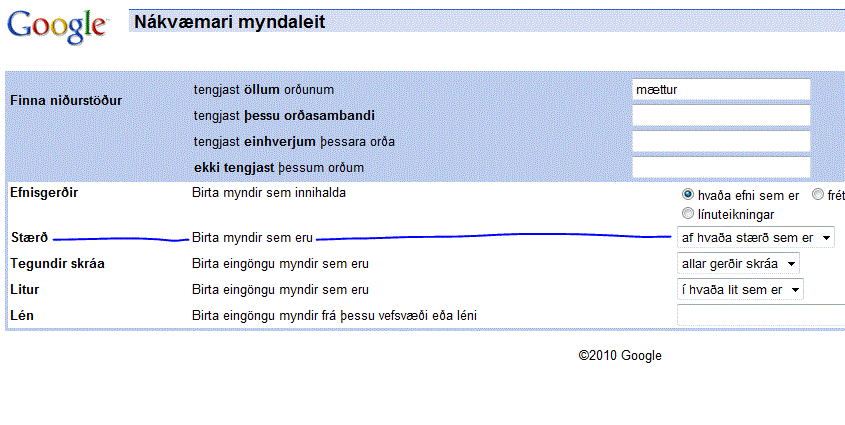
Task: Expand the "allar gerðir skráa" file type dropdown
Action: [738, 264]
